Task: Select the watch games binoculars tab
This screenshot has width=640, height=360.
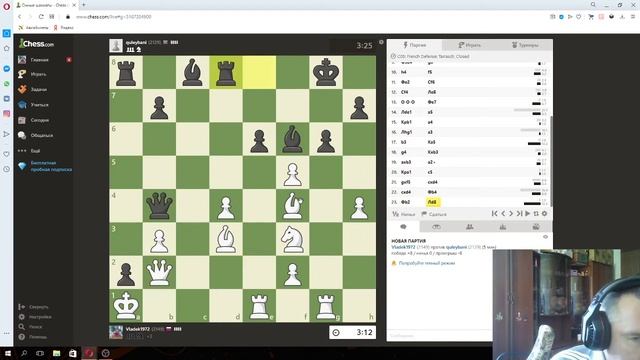Action: tap(436, 227)
